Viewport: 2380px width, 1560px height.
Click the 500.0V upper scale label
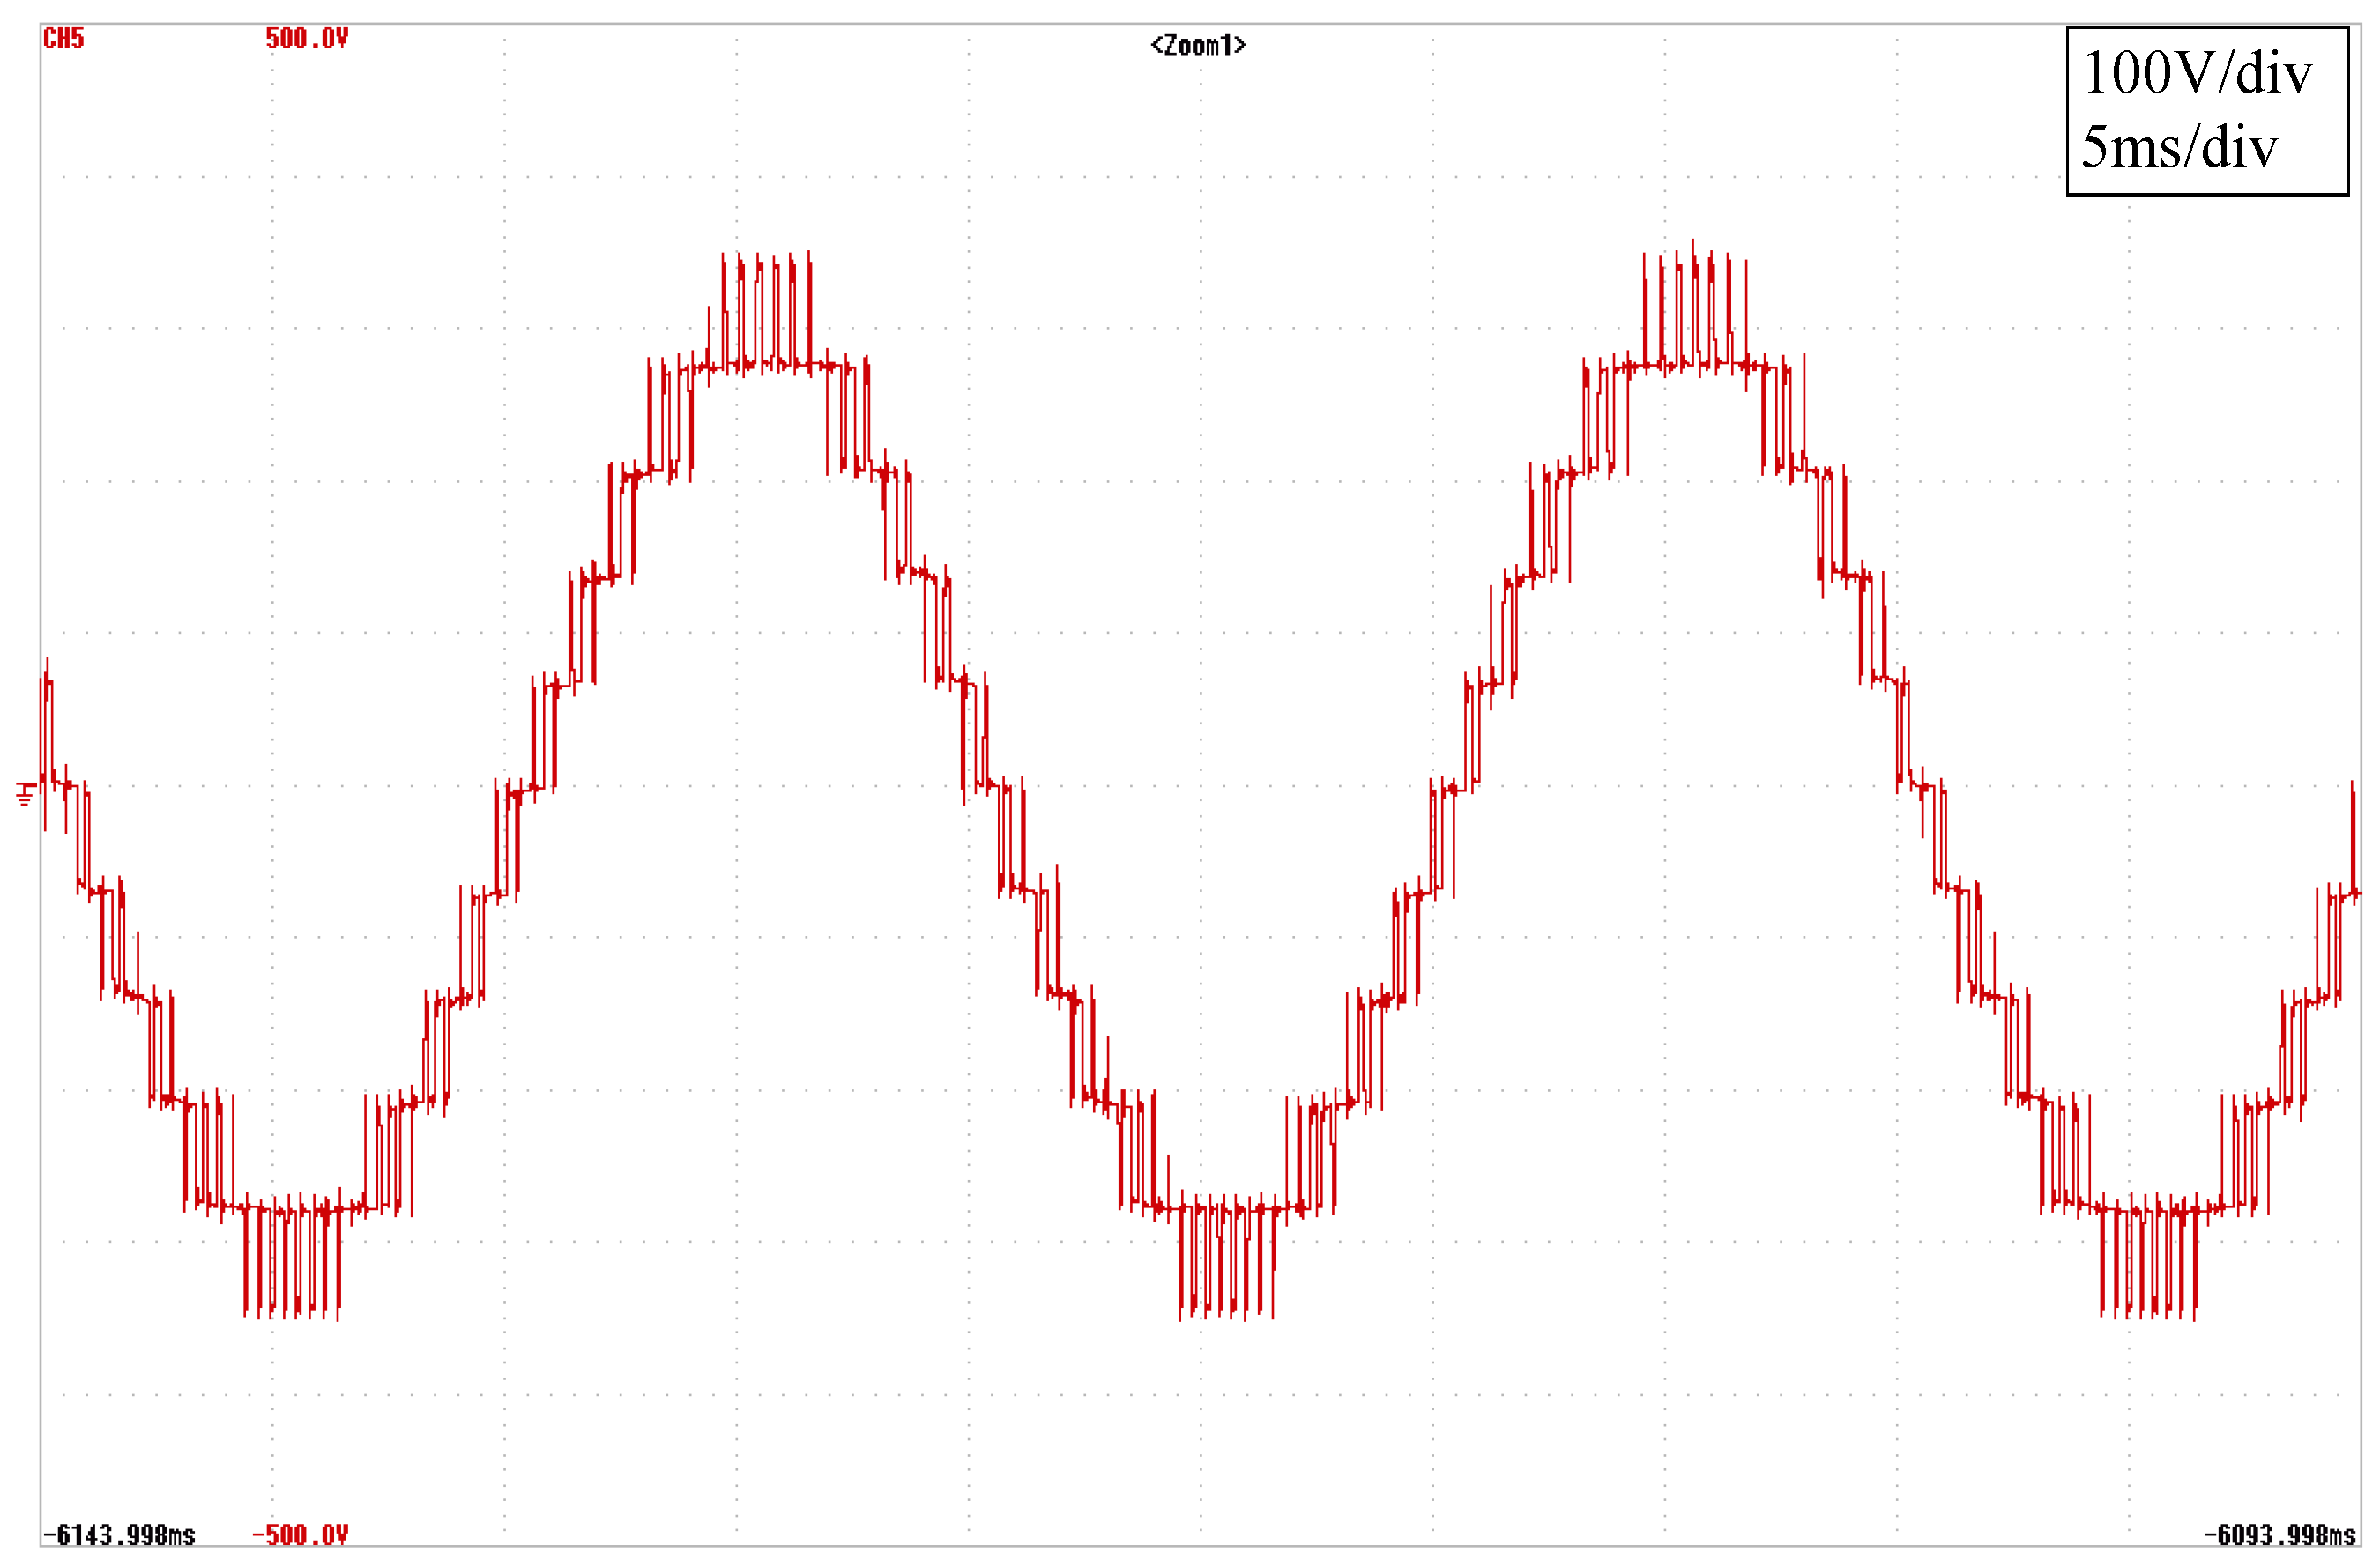[x=306, y=39]
